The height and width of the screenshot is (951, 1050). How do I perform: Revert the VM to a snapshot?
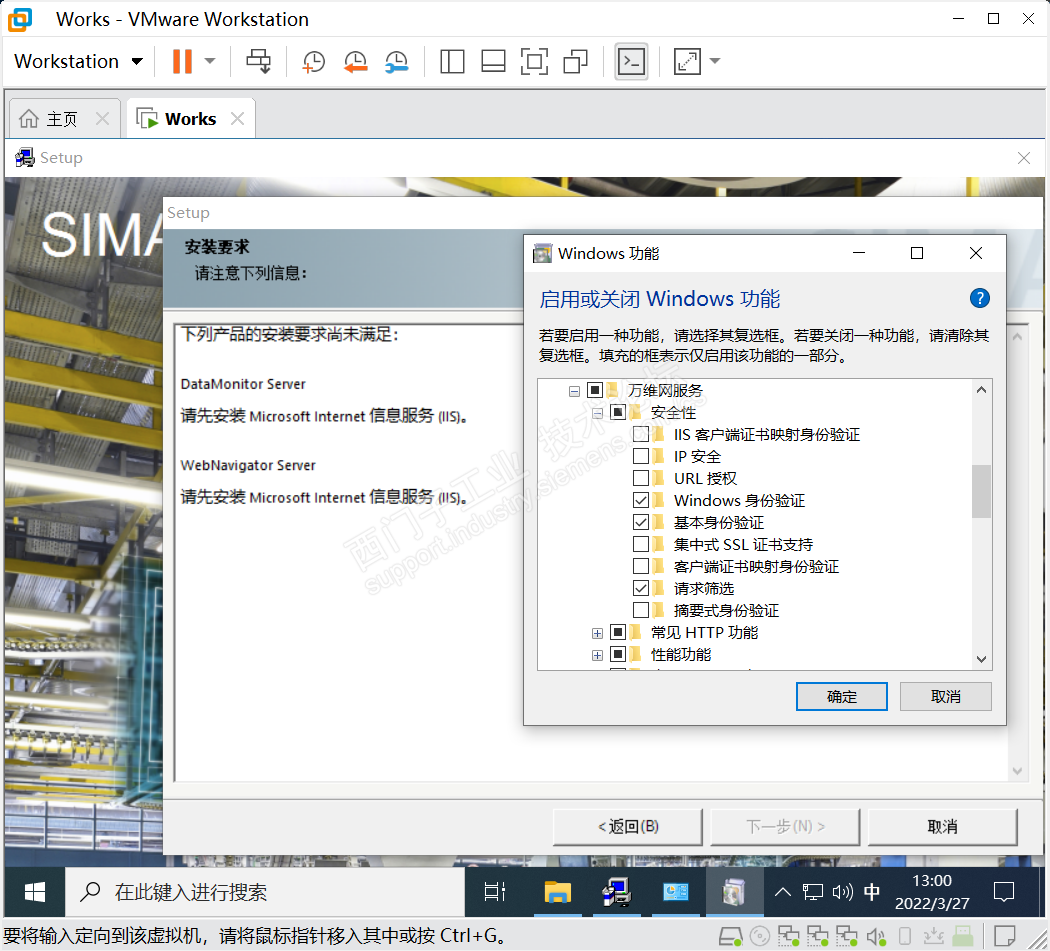pos(356,61)
